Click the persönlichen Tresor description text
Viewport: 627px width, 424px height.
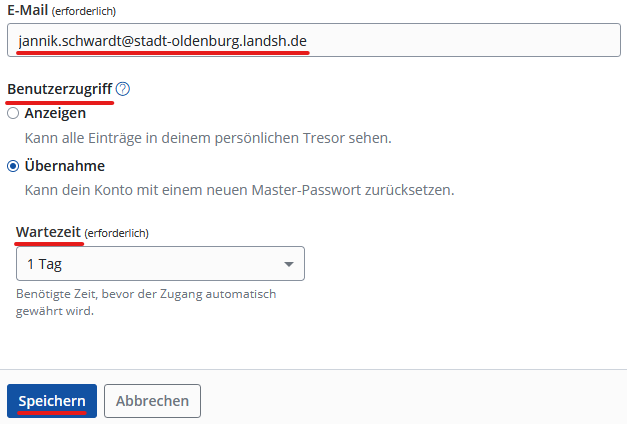click(x=207, y=137)
